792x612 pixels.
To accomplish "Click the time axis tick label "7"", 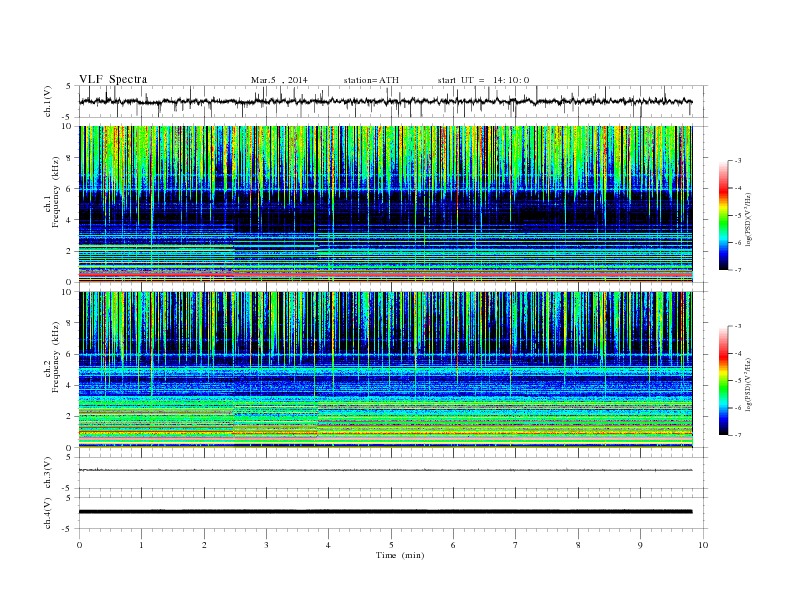I will (515, 545).
